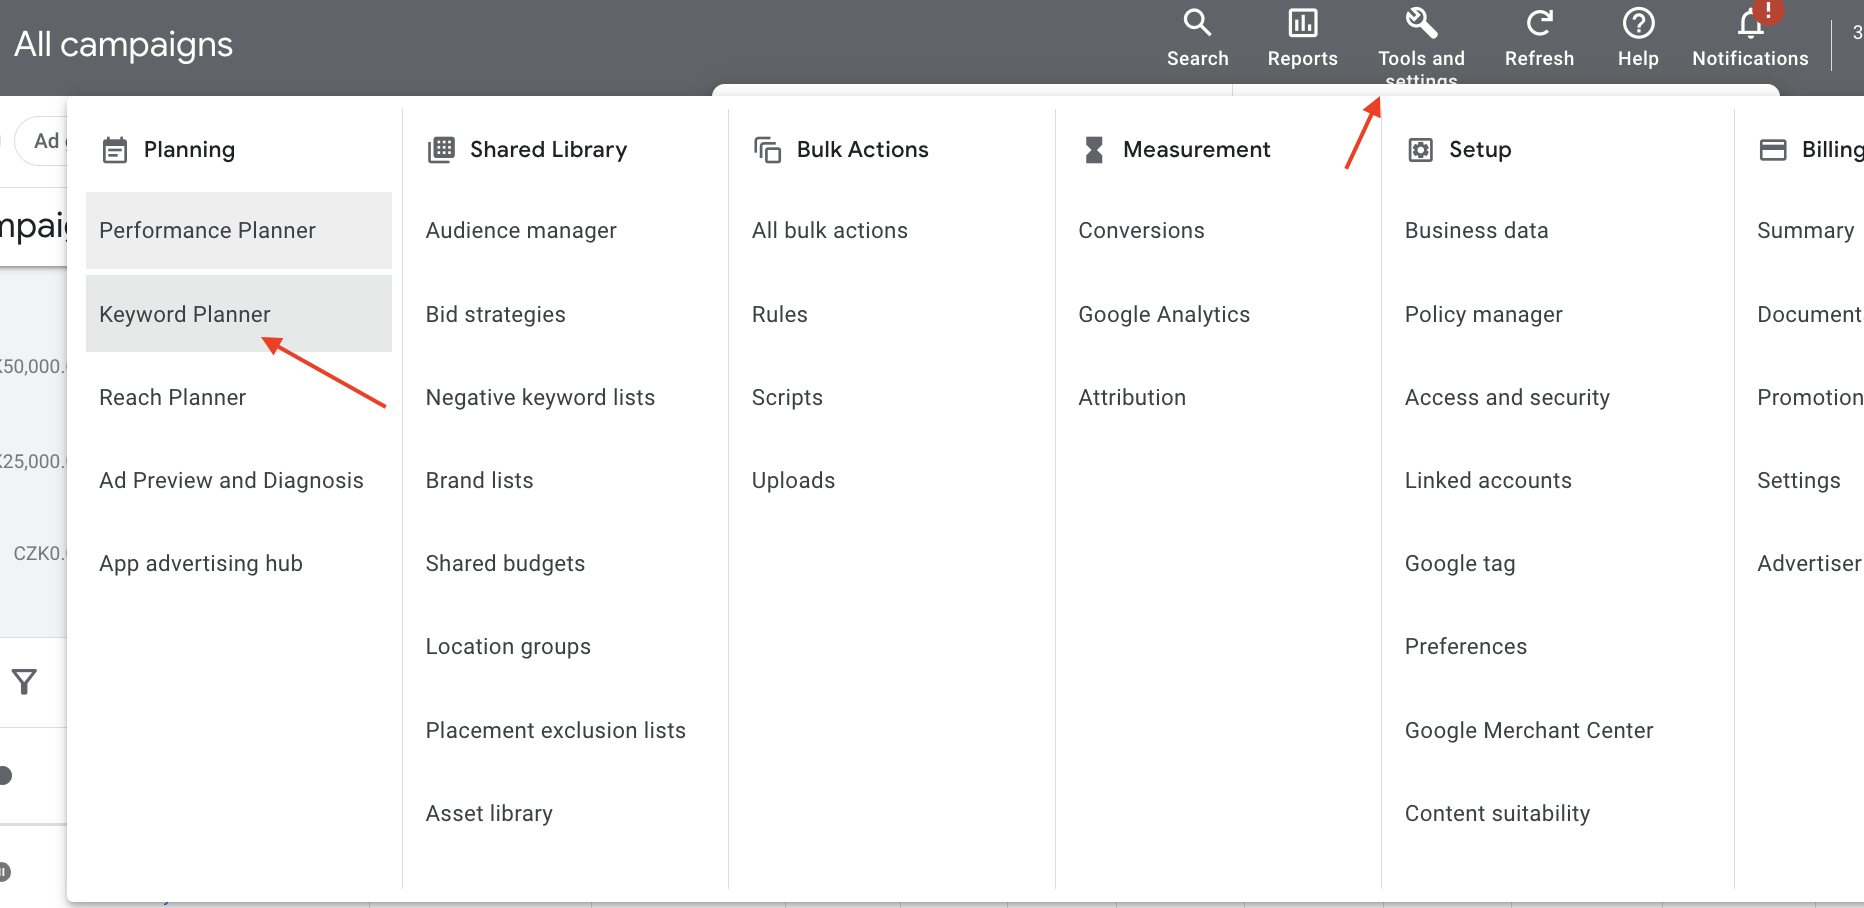Open Location groups
Image resolution: width=1864 pixels, height=908 pixels.
tap(508, 647)
